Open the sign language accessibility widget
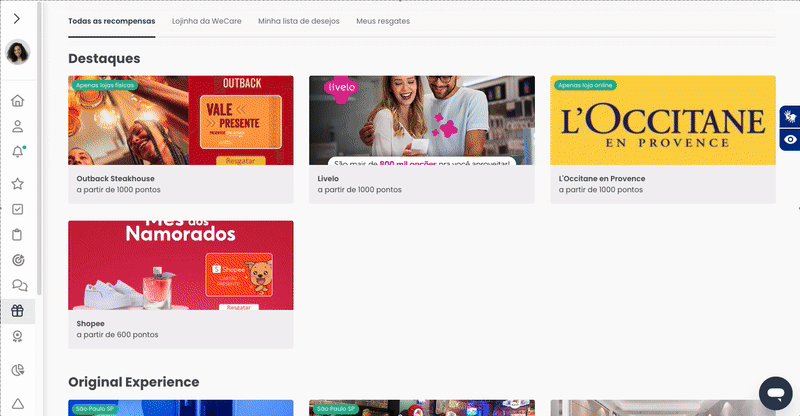This screenshot has width=800, height=416. tap(790, 117)
